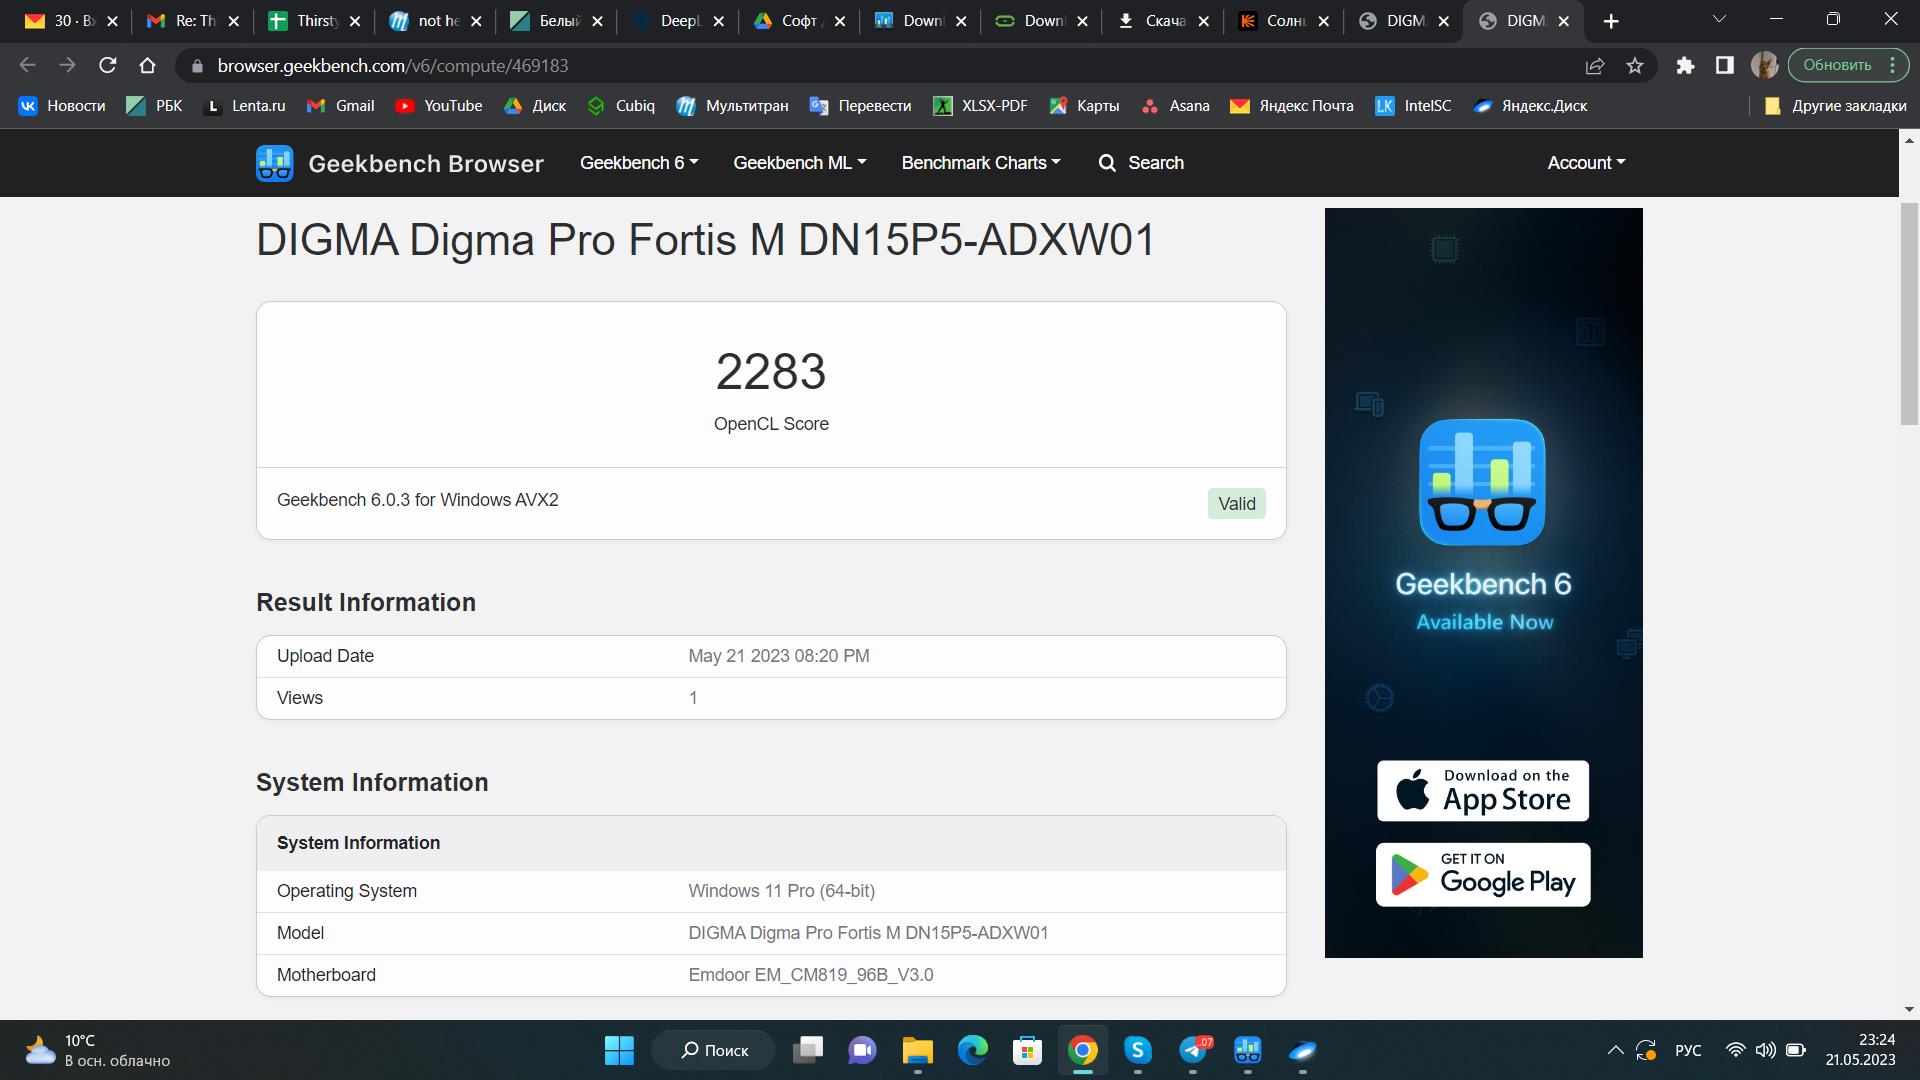
Task: Open the Перевести bookmark
Action: tap(861, 106)
